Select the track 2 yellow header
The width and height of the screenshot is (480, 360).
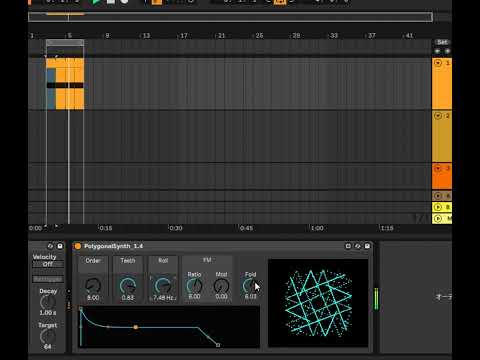pyautogui.click(x=442, y=136)
